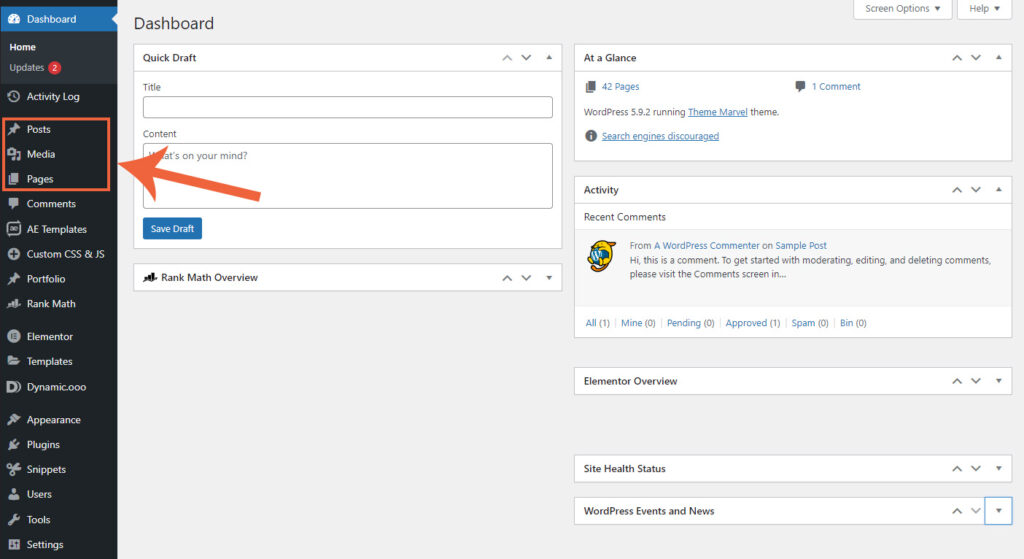Click the info icon beside Search engines discouraged
The width and height of the screenshot is (1024, 559).
(x=591, y=136)
